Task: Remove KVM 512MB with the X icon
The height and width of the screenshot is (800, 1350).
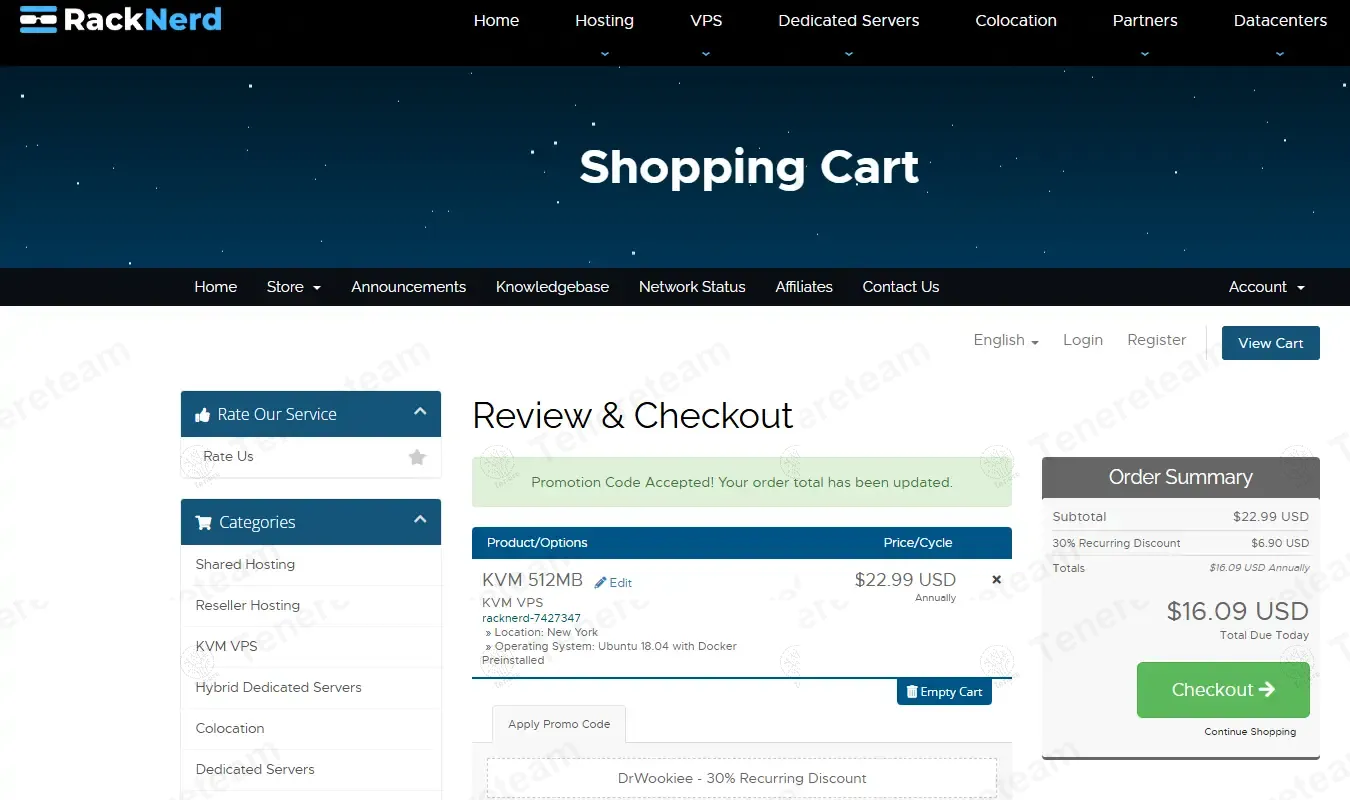Action: click(x=996, y=579)
